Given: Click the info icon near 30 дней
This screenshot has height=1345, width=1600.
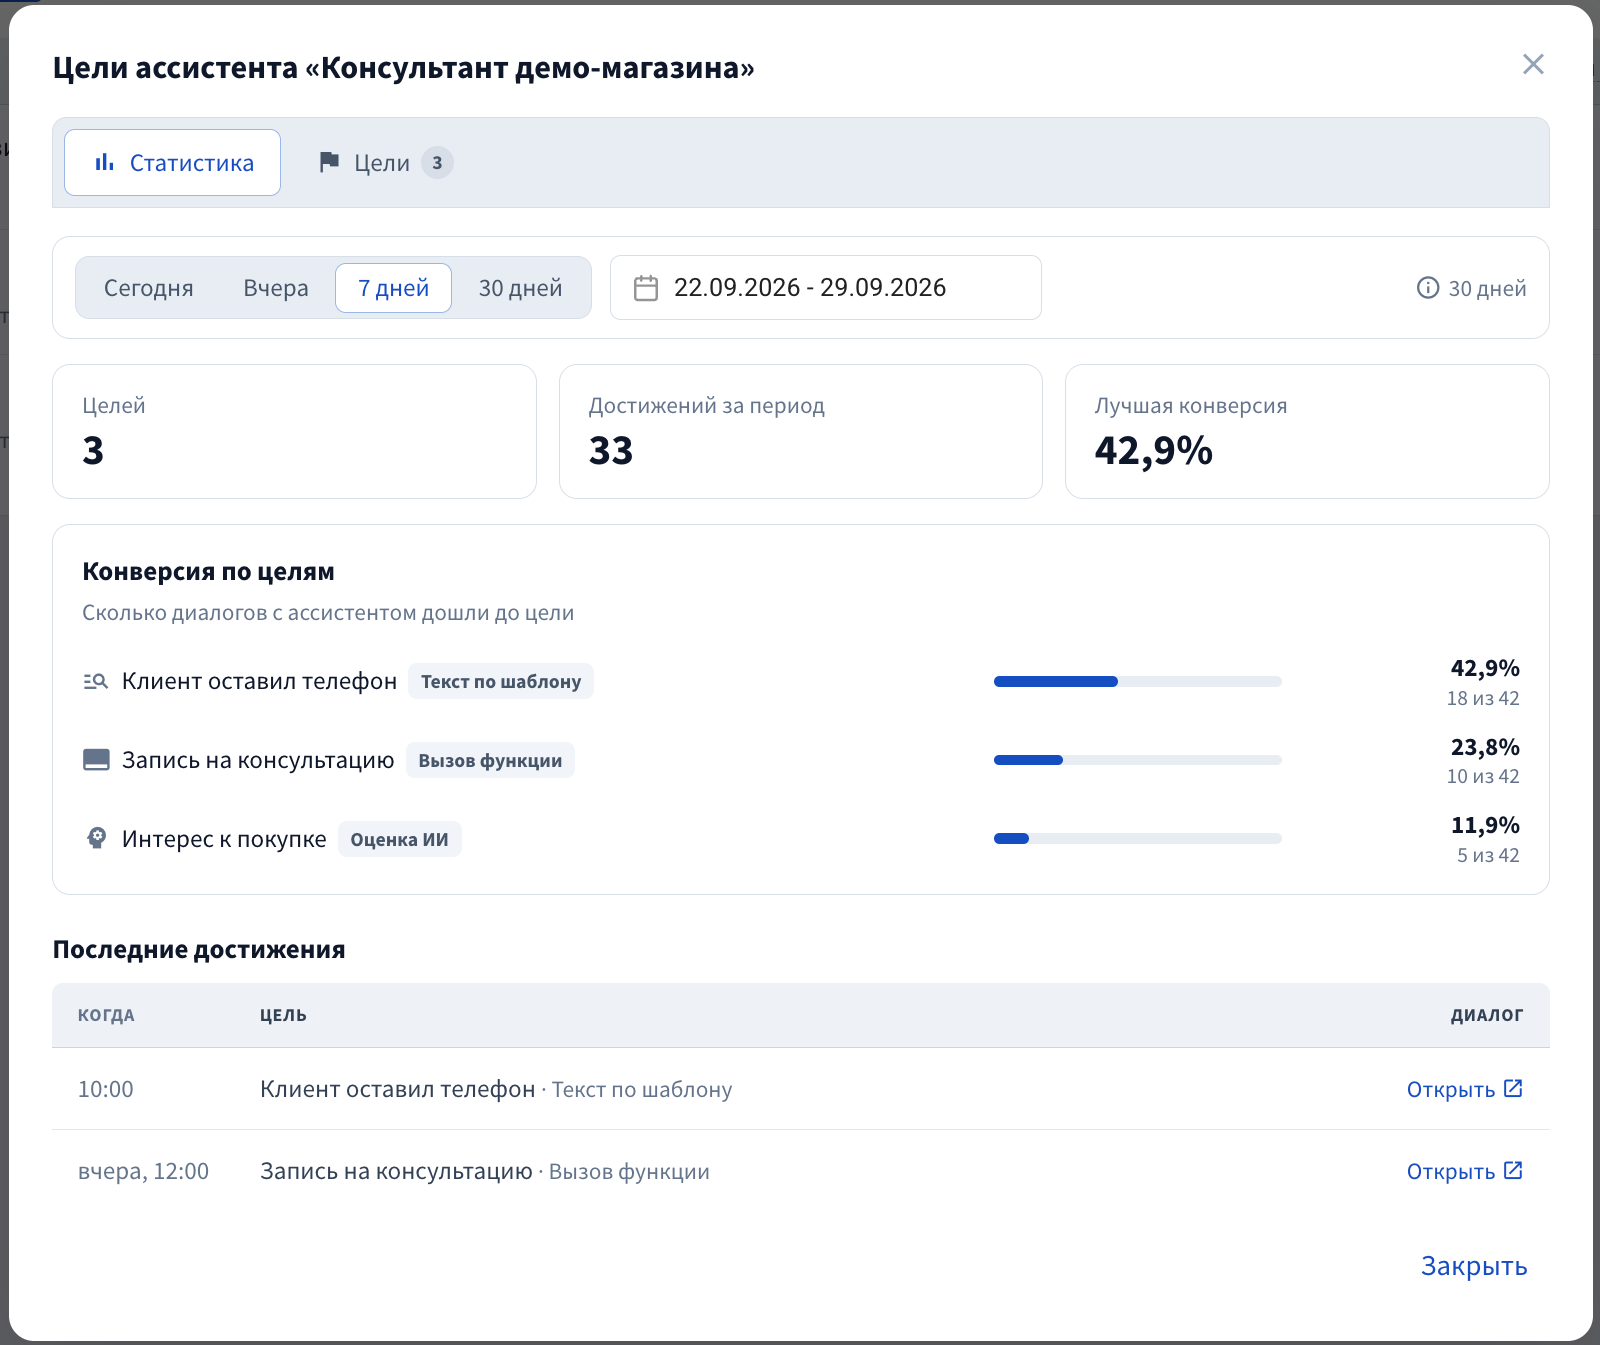Looking at the screenshot, I should pyautogui.click(x=1428, y=288).
